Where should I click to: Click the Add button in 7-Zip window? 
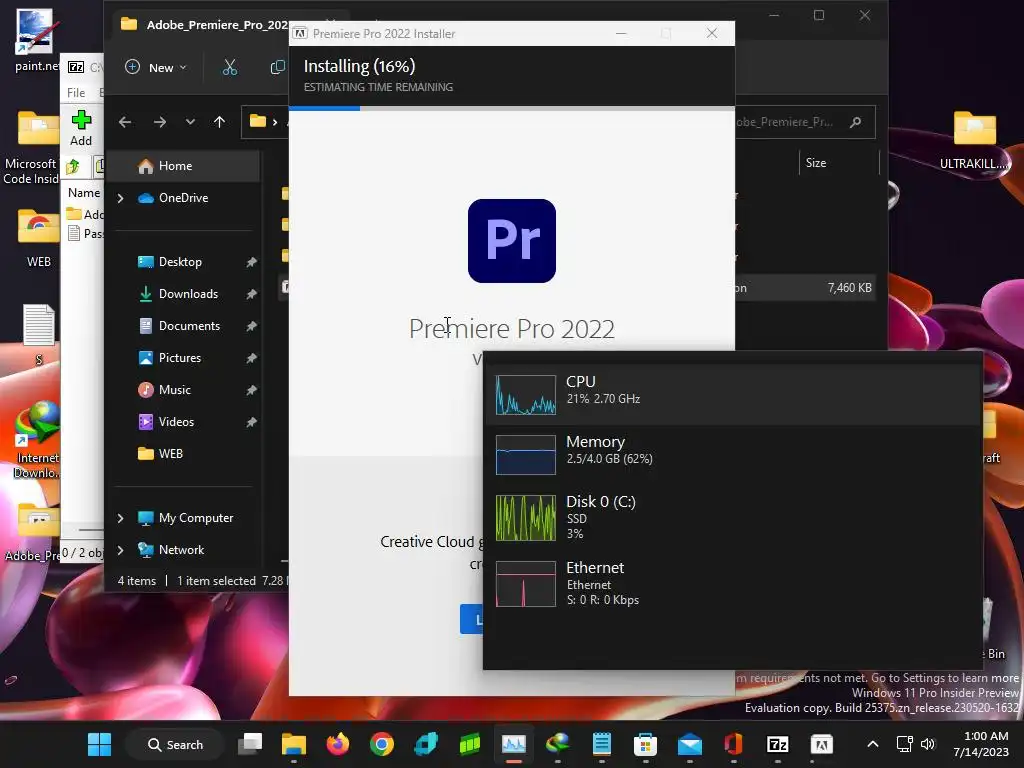click(x=81, y=128)
